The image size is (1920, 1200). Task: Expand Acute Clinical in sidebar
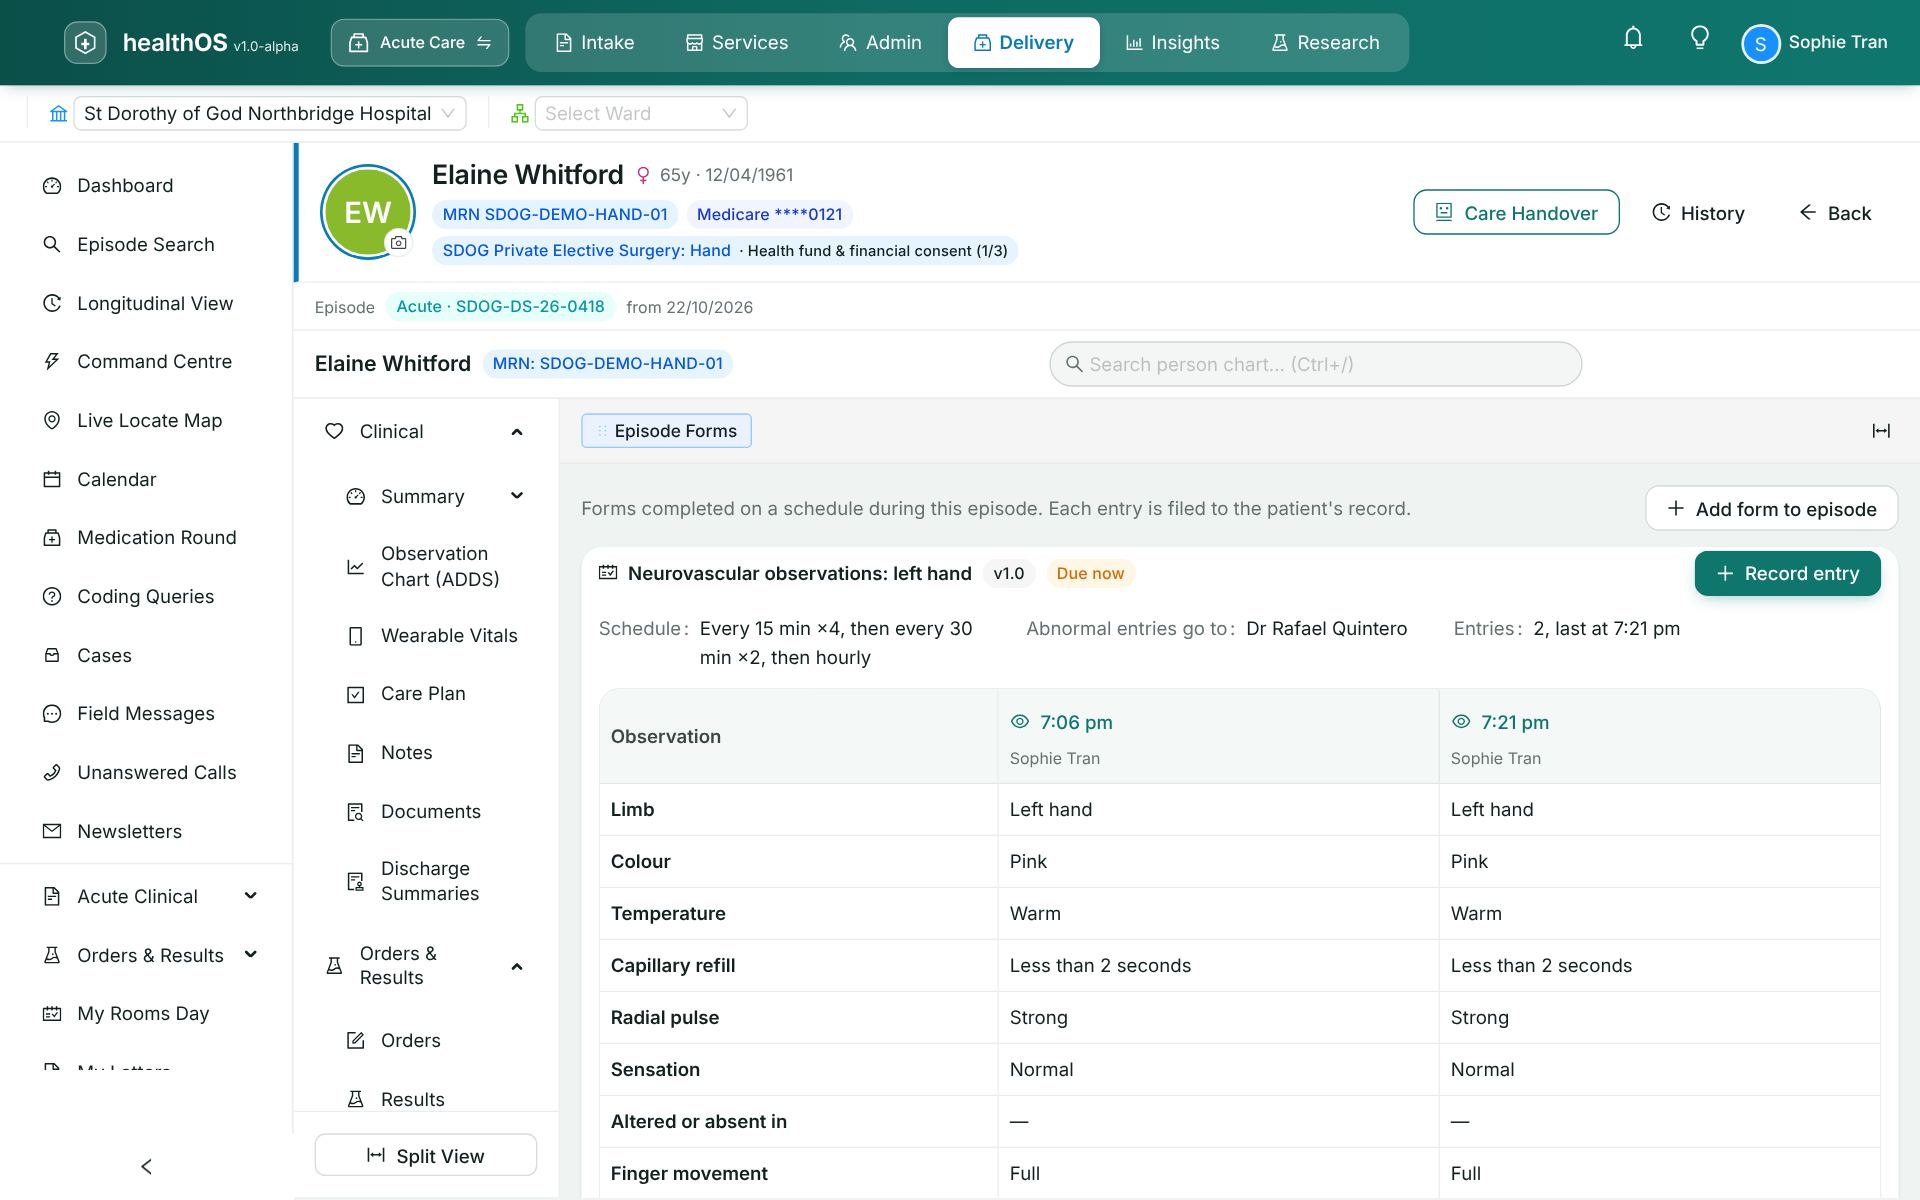coord(251,896)
